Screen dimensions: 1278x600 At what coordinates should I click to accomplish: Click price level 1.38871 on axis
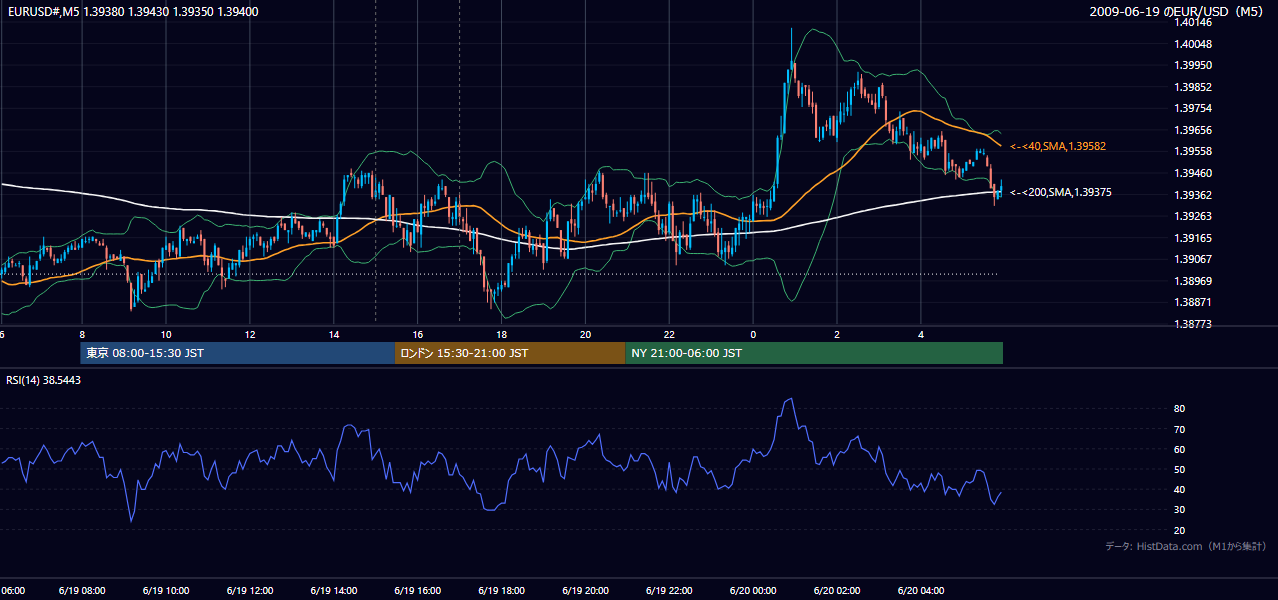pos(1194,302)
